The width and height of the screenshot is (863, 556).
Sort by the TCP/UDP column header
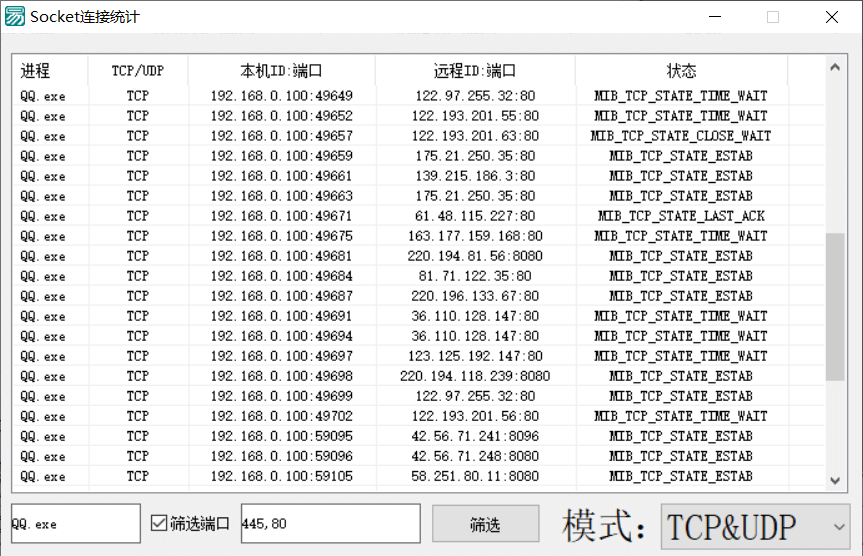(137, 71)
